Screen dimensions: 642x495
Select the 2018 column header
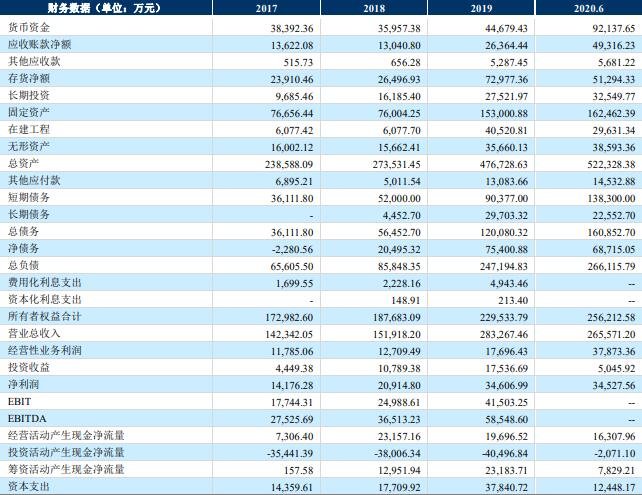pyautogui.click(x=374, y=8)
